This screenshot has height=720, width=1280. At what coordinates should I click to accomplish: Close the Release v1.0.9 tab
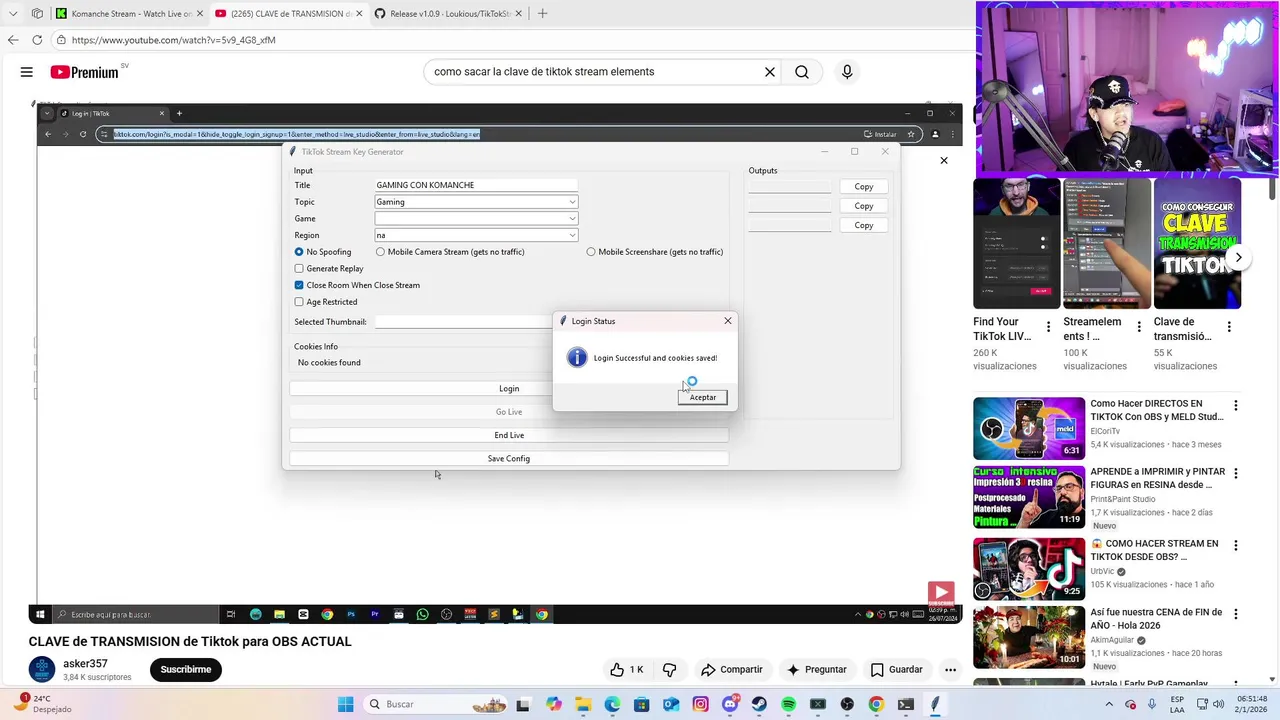[518, 13]
